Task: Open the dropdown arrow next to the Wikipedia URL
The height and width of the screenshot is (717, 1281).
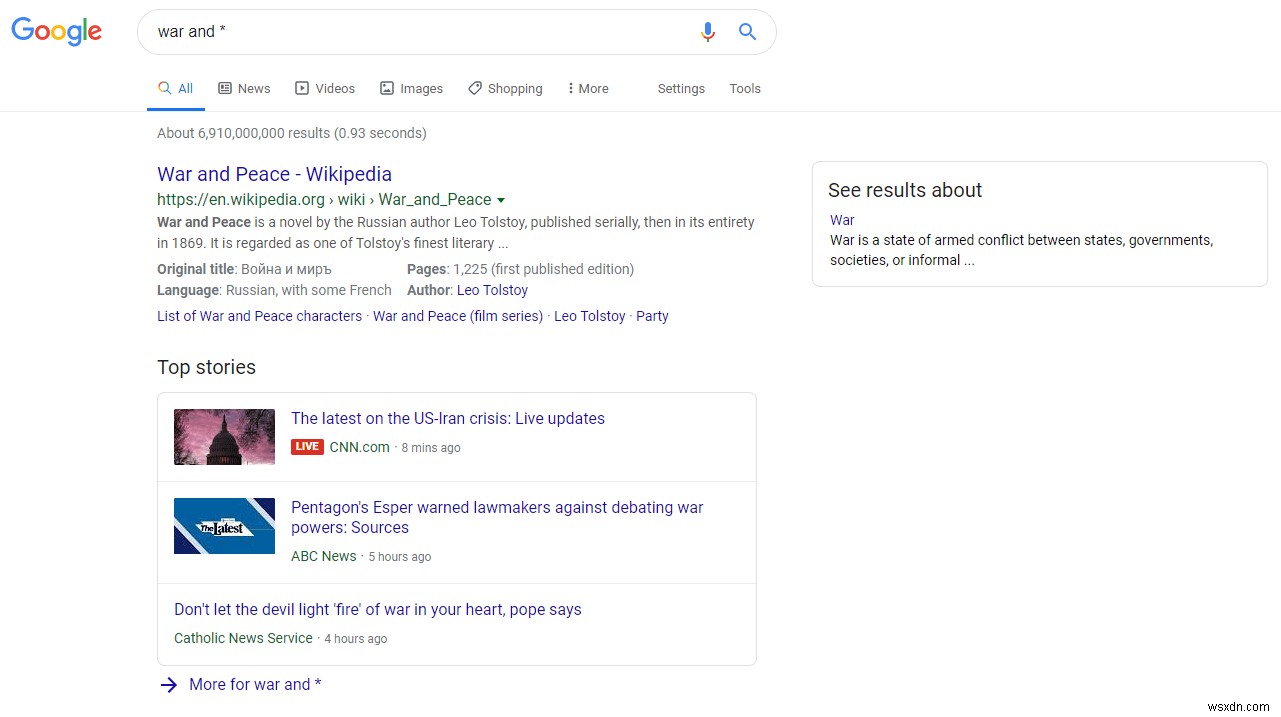Action: [x=501, y=199]
